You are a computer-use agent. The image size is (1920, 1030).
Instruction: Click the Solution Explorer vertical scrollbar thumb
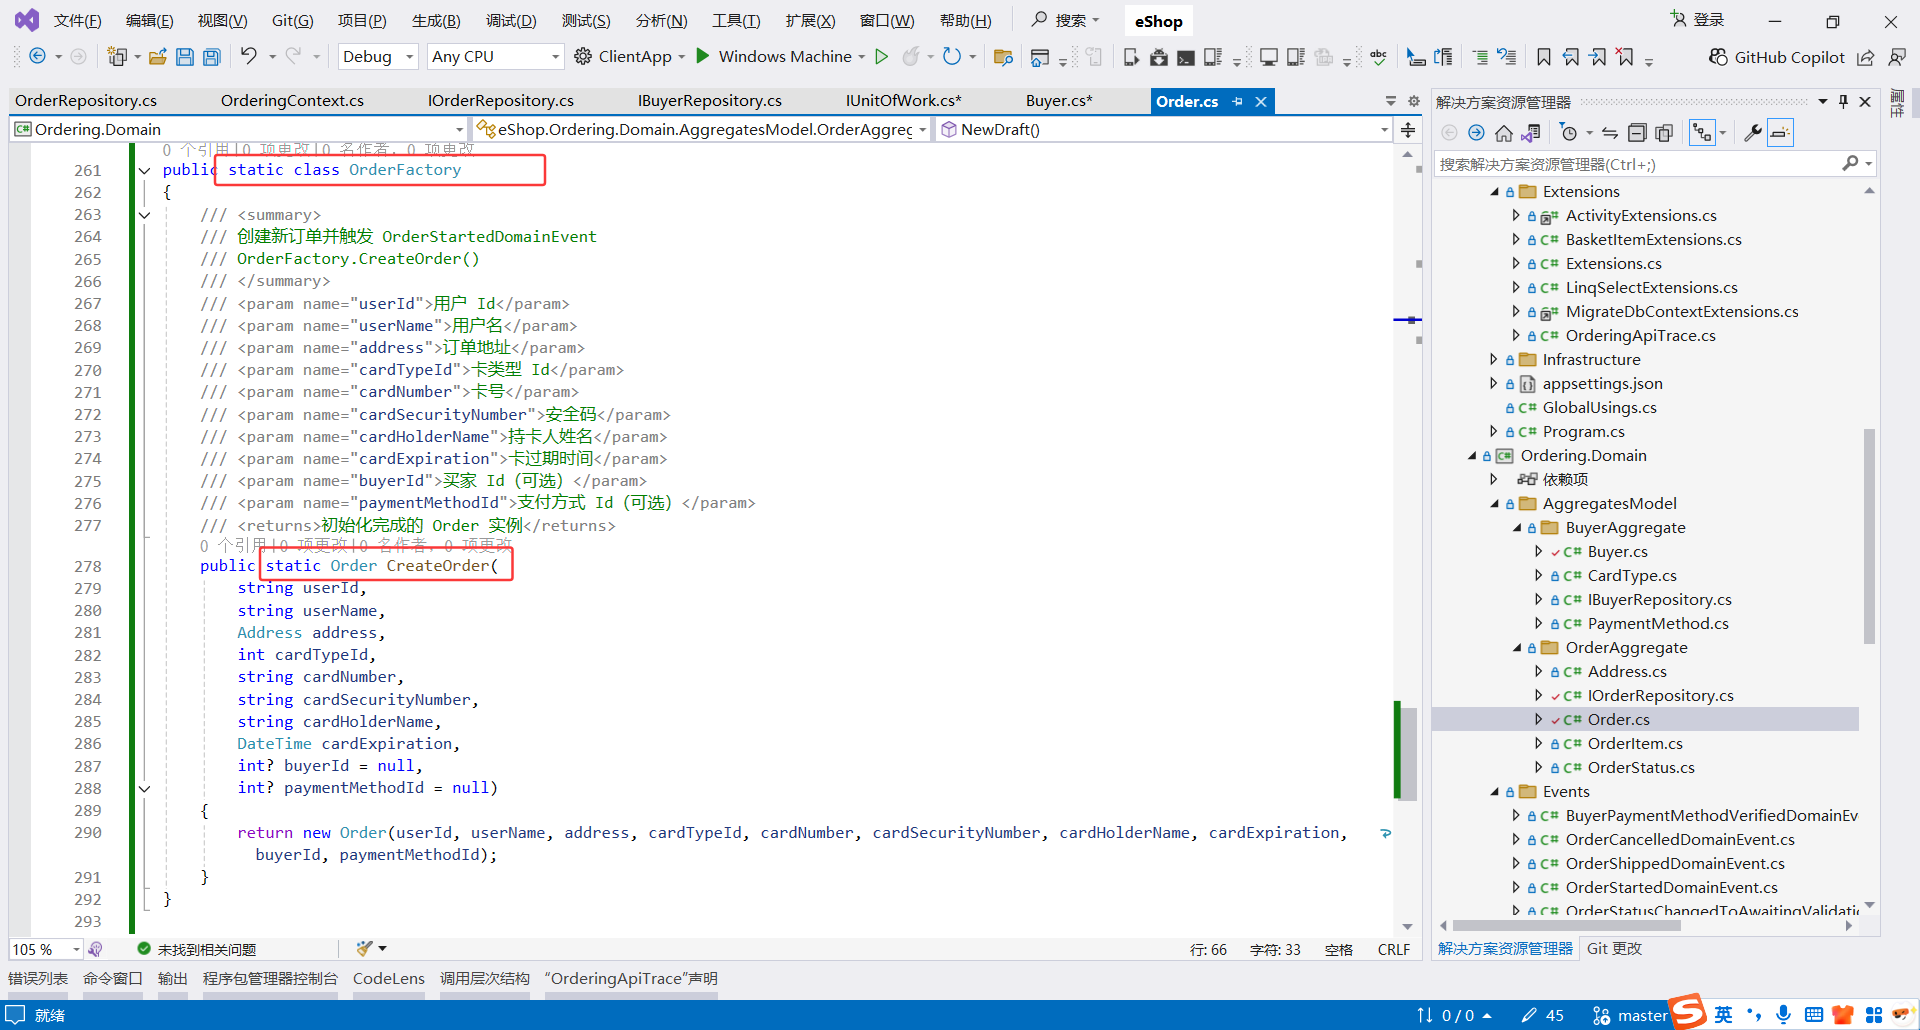(x=1869, y=535)
